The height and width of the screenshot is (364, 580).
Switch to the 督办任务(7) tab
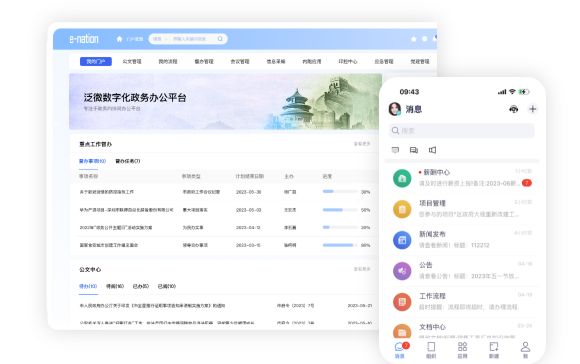(x=128, y=161)
